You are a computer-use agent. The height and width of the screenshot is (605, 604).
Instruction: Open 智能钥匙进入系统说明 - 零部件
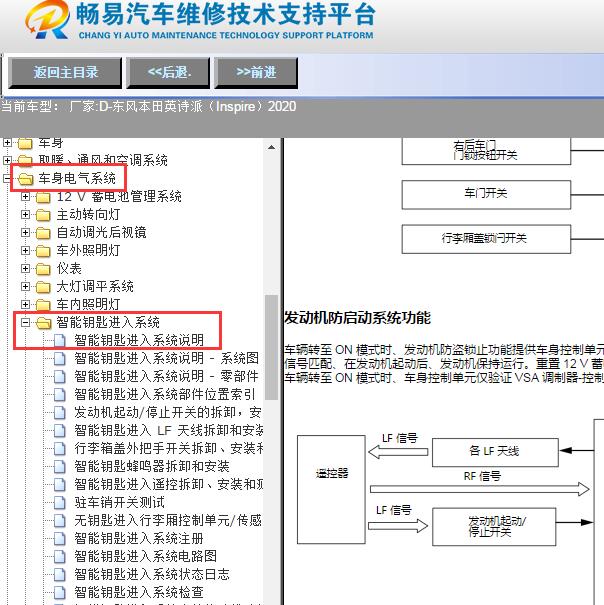coord(166,376)
